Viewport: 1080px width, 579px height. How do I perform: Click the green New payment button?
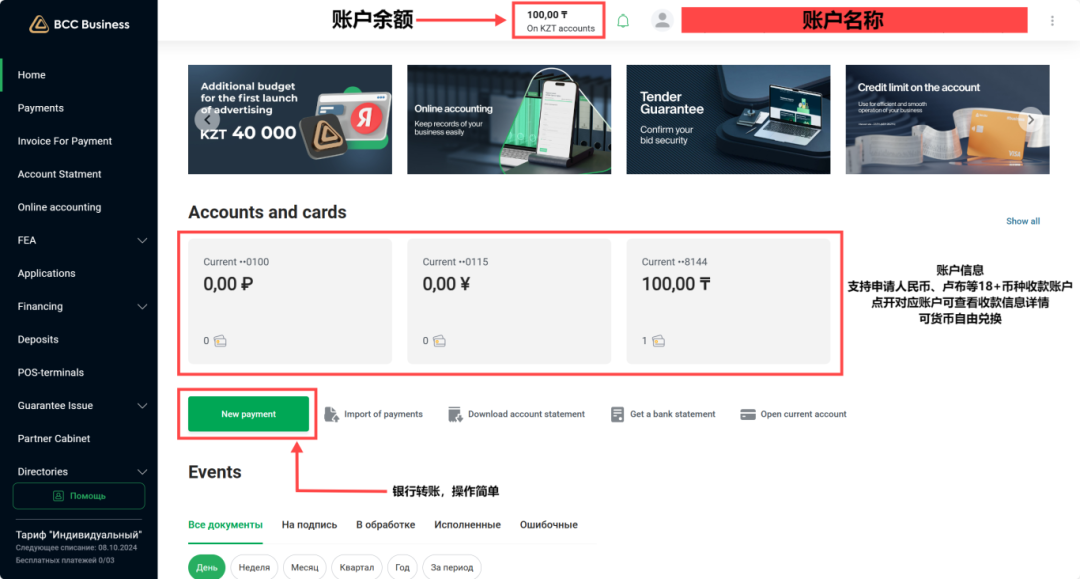click(248, 414)
